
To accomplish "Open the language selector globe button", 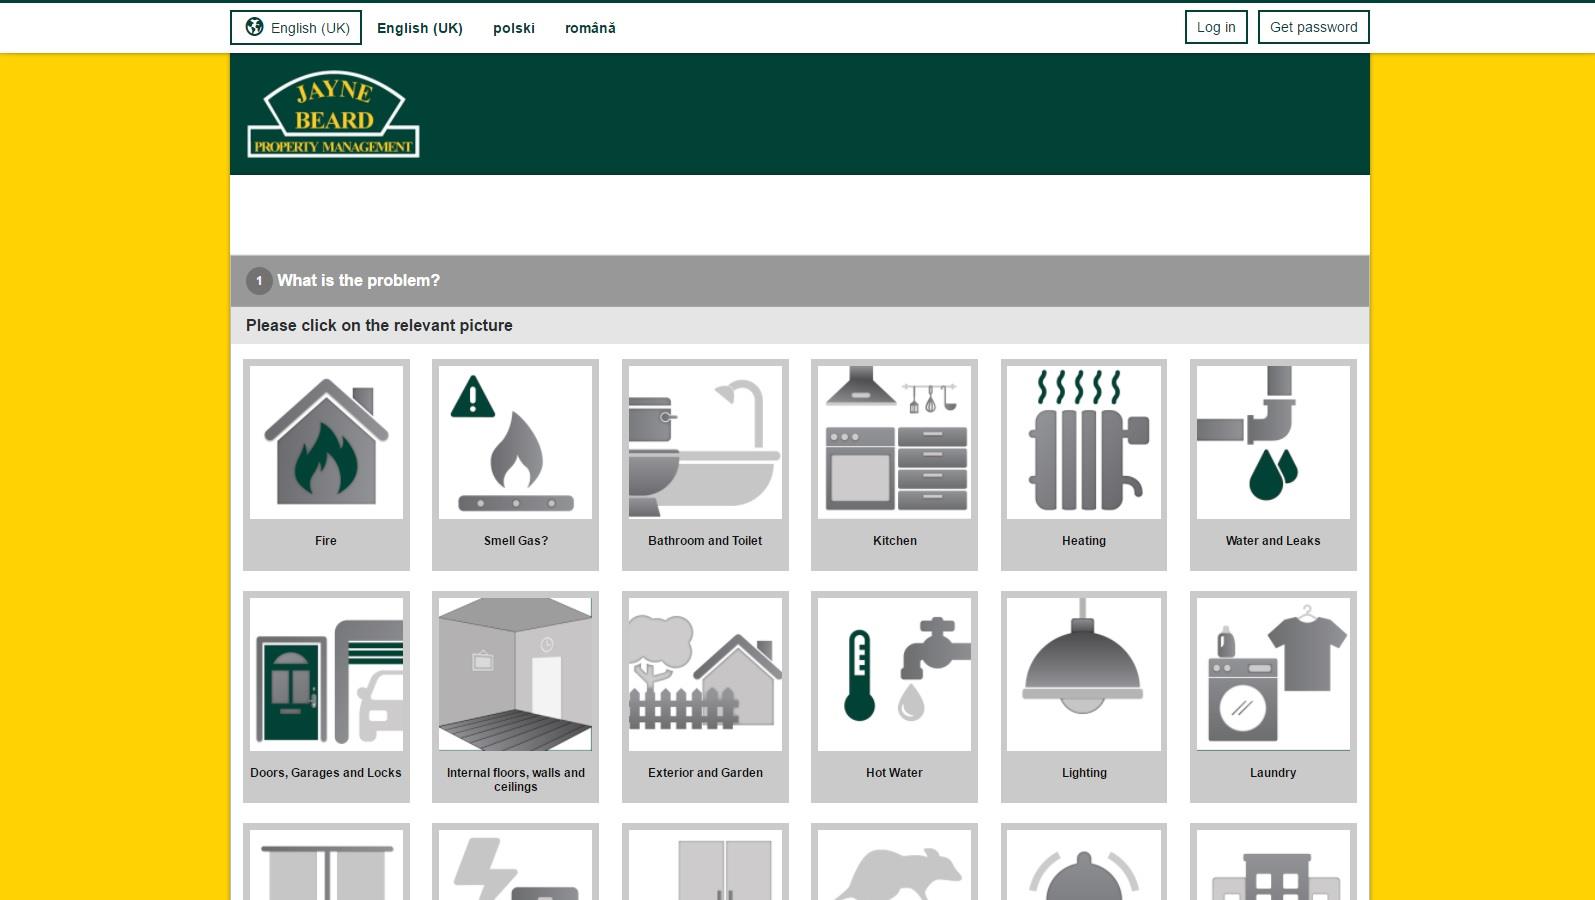I will (296, 28).
